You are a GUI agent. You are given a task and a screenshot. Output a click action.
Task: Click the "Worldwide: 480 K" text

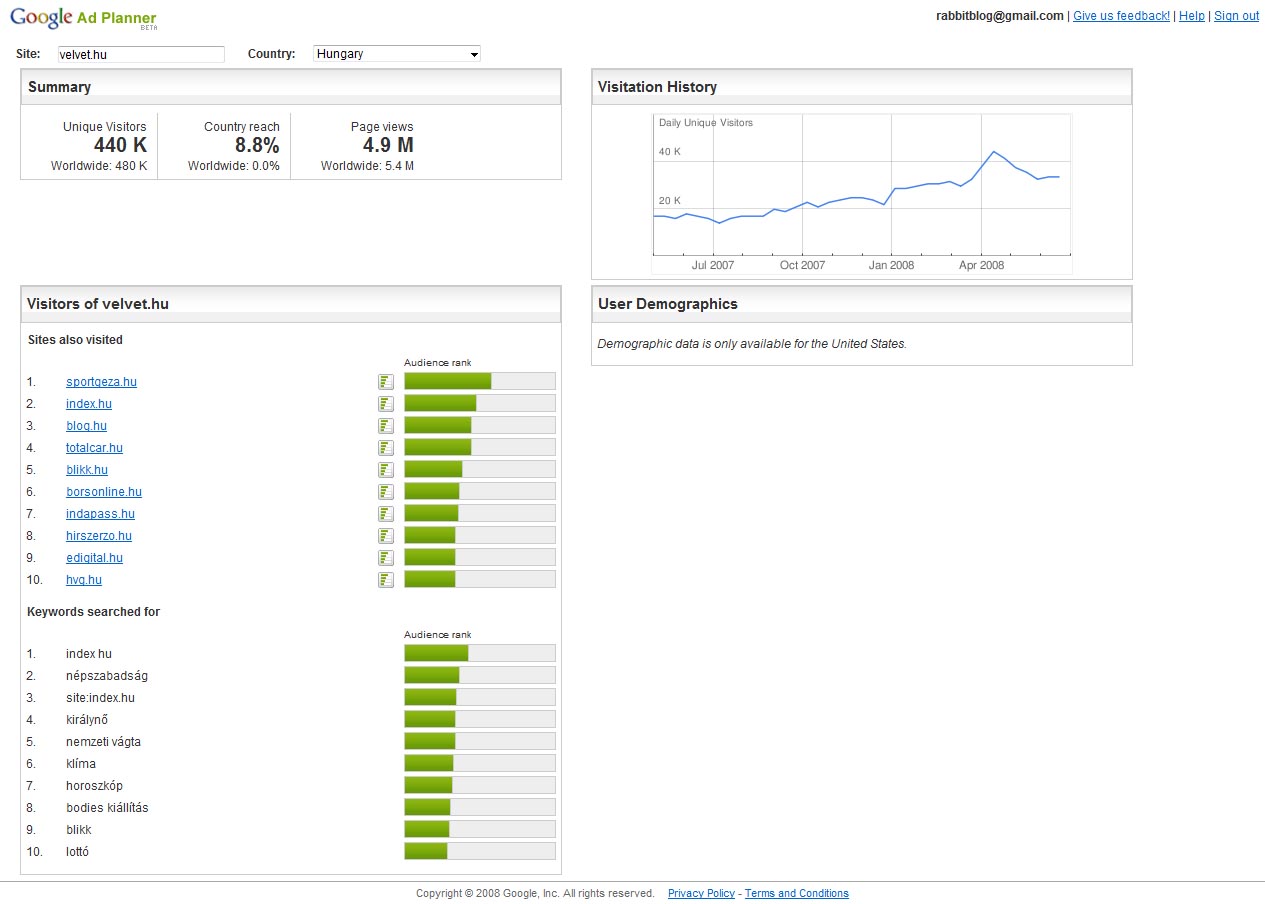coord(99,166)
